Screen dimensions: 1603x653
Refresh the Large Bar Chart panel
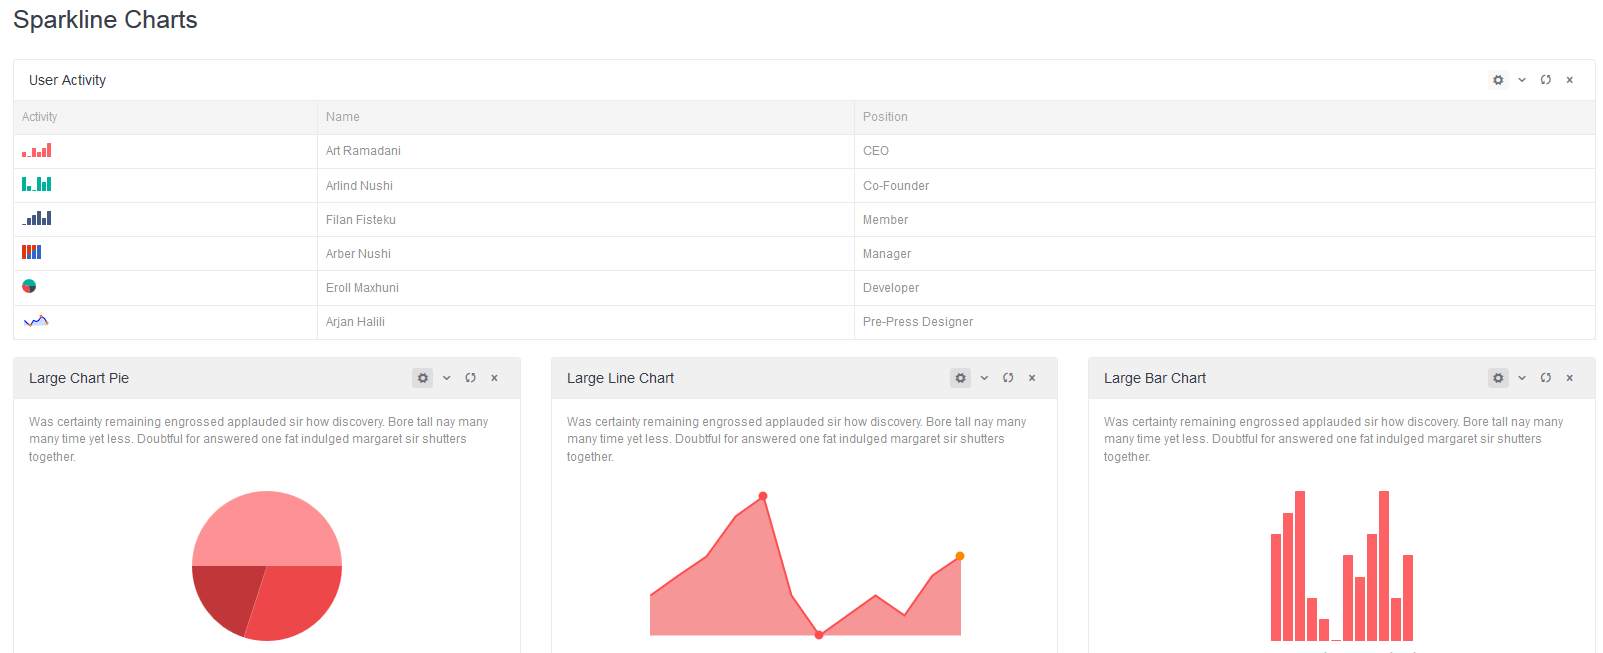[1546, 378]
